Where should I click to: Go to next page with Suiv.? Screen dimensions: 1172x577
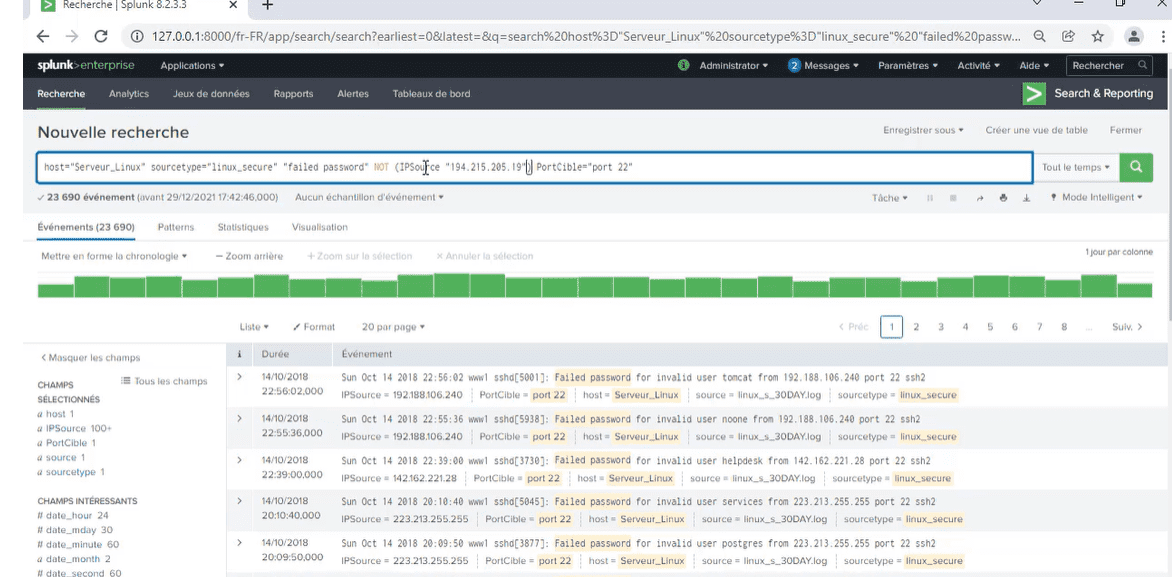[1128, 327]
